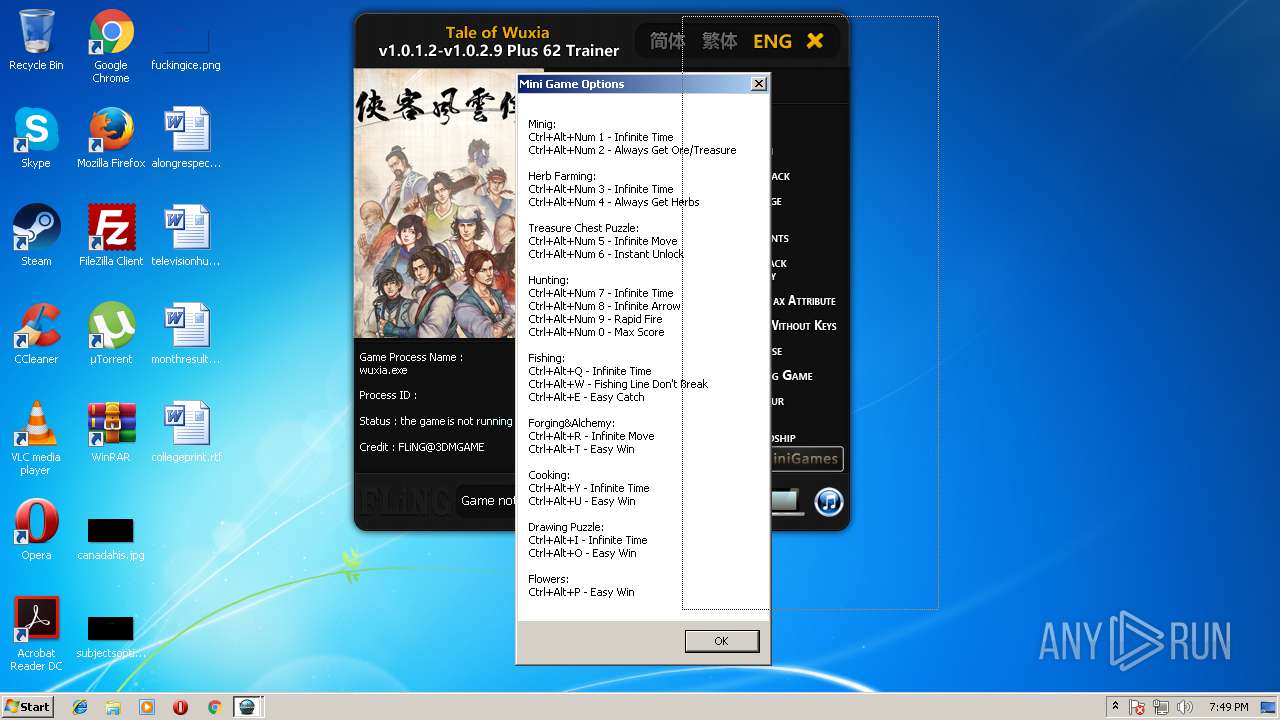Image resolution: width=1280 pixels, height=720 pixels.
Task: Open the media player taskbar icon
Action: (x=147, y=707)
